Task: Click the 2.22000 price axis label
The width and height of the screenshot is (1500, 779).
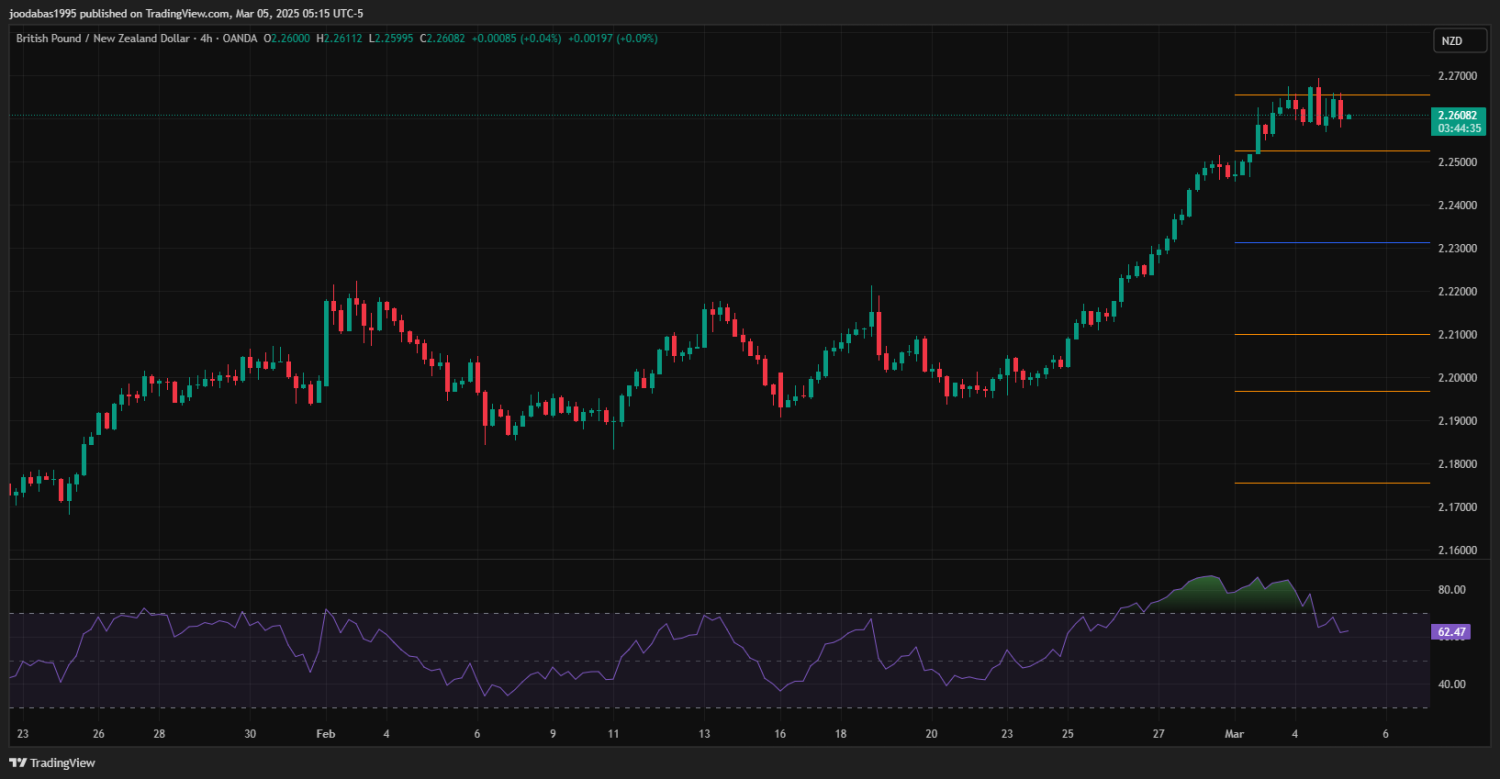Action: pos(1458,291)
